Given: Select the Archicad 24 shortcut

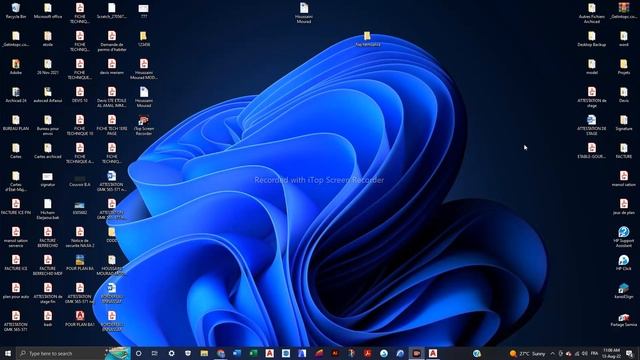Looking at the screenshot, I should [x=16, y=95].
